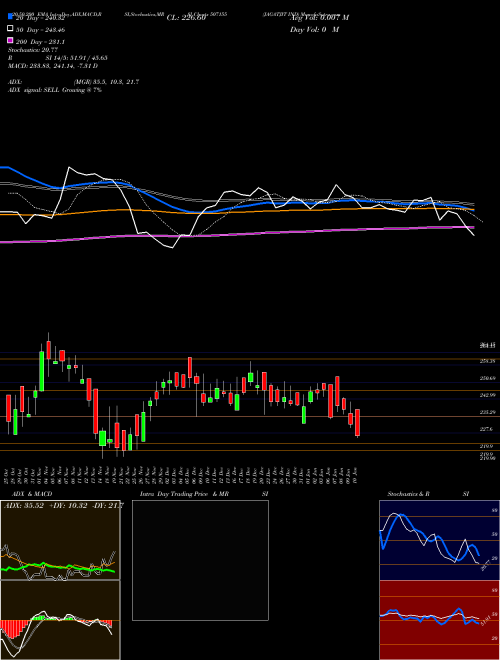Click the Stochastics 29.77 readout
Screen dimensions: 500x660
pos(32,50)
